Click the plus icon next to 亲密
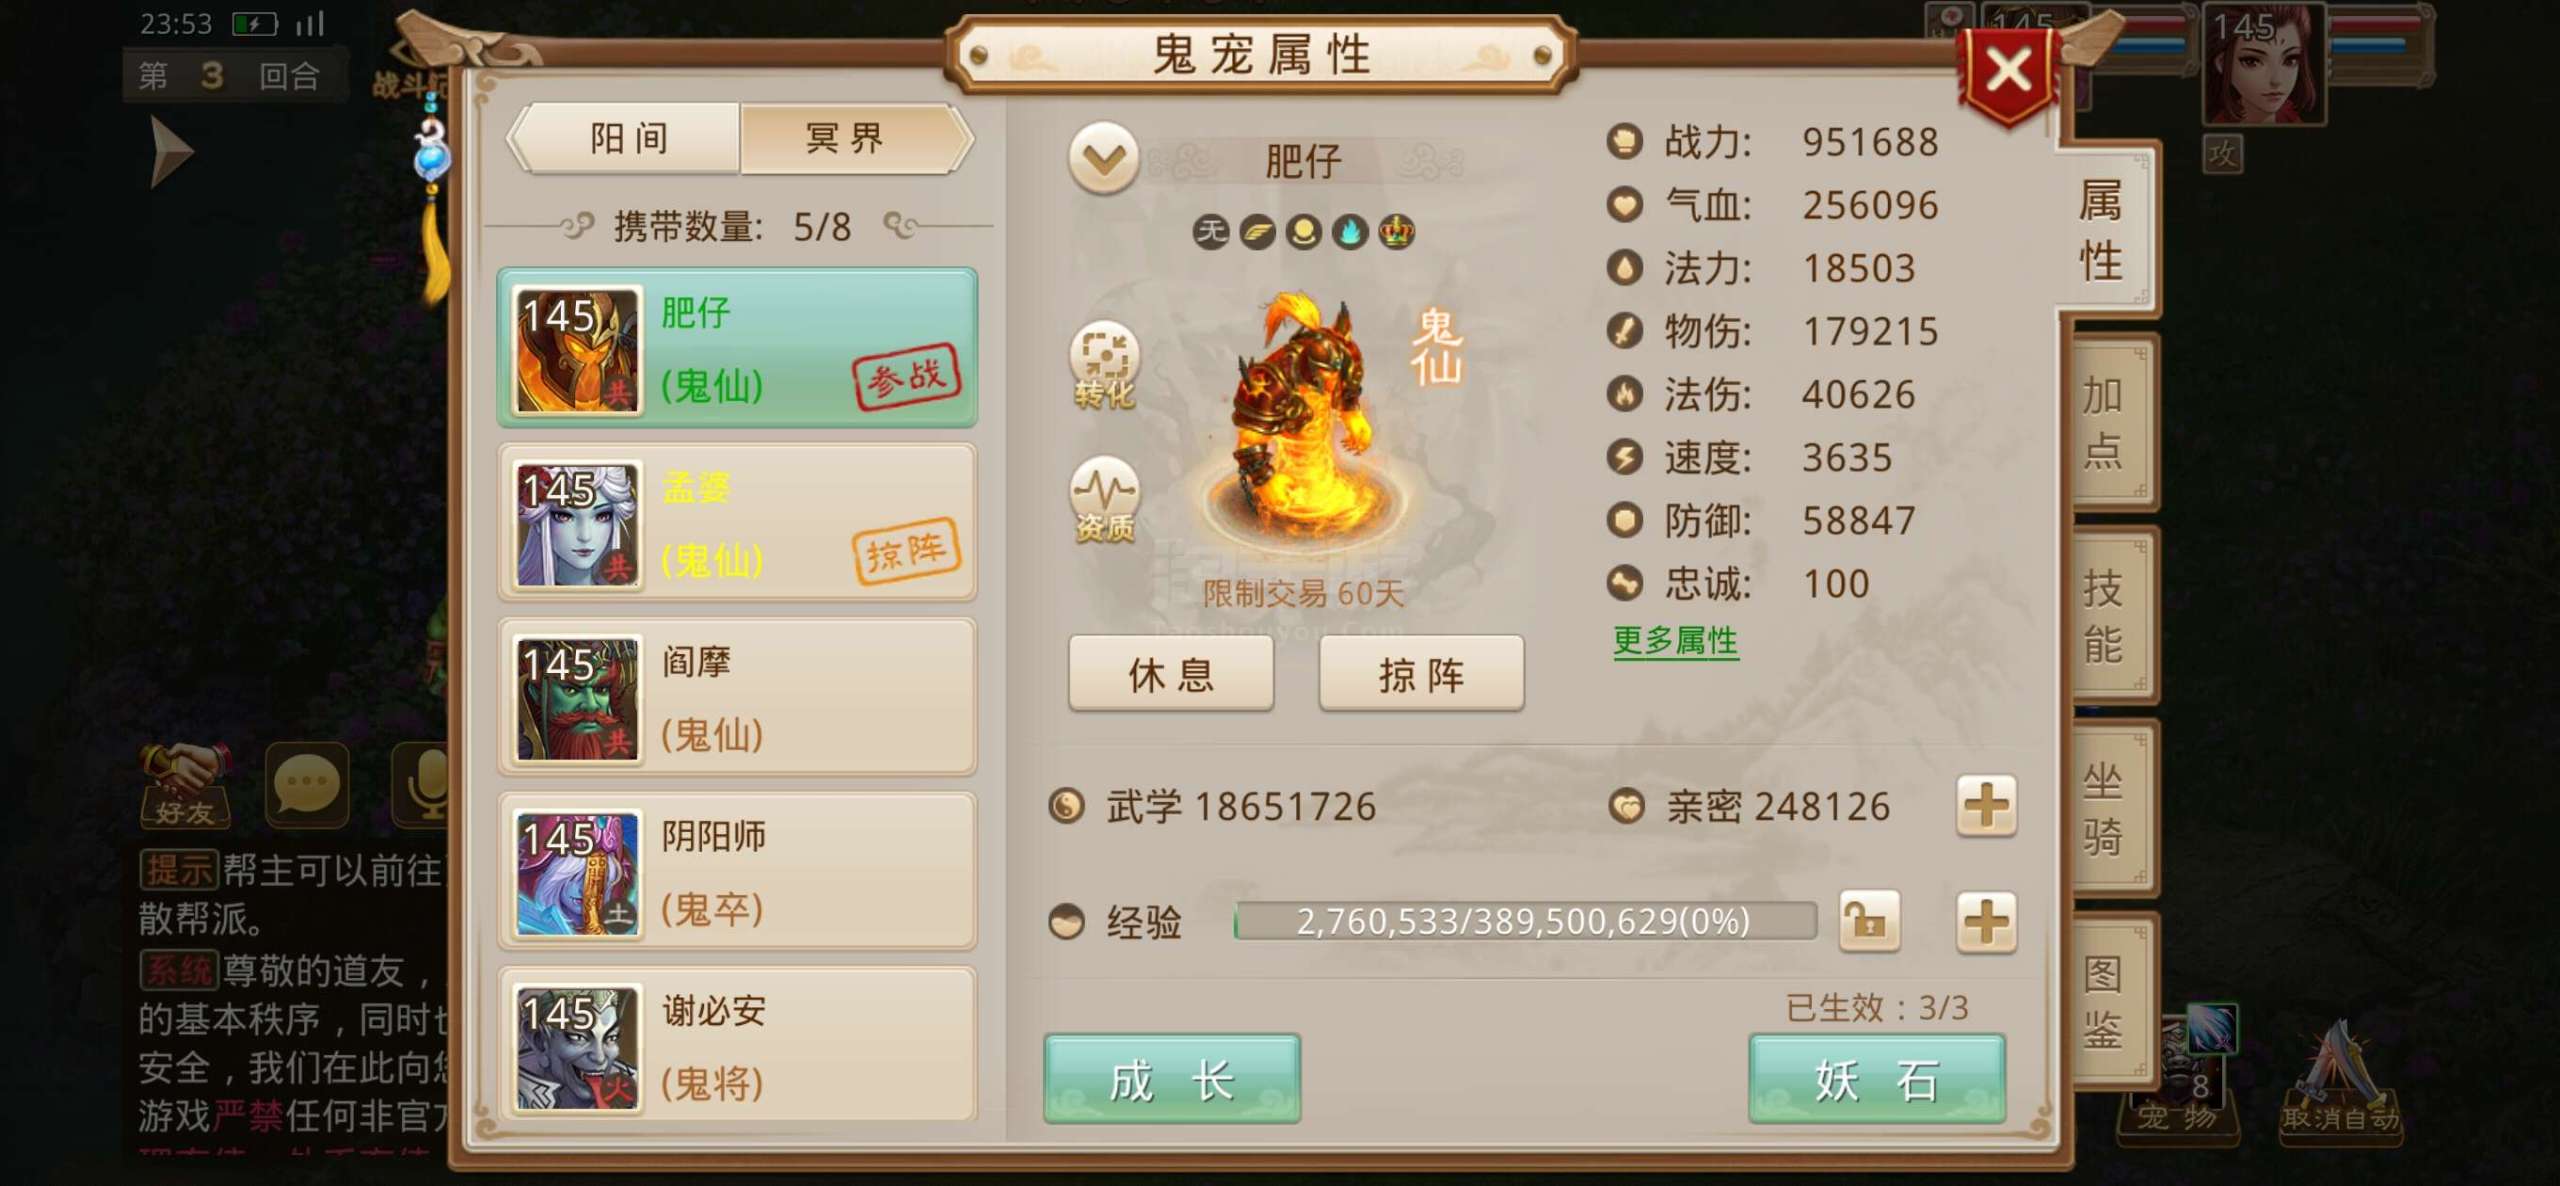Screen dimensions: 2560x1186 pyautogui.click(x=1986, y=806)
